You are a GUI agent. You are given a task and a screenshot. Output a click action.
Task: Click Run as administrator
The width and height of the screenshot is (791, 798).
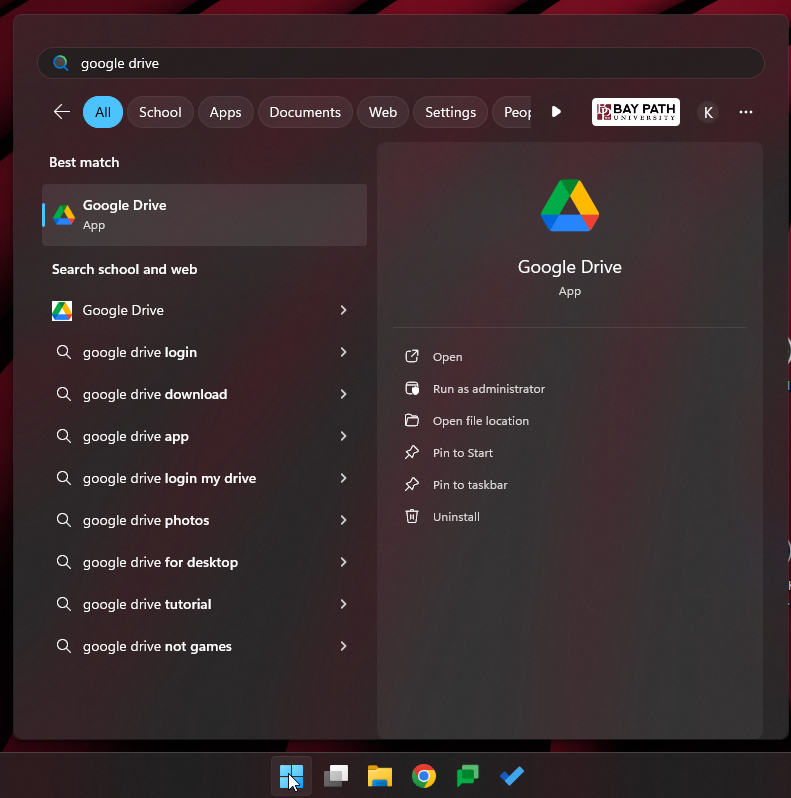point(488,389)
